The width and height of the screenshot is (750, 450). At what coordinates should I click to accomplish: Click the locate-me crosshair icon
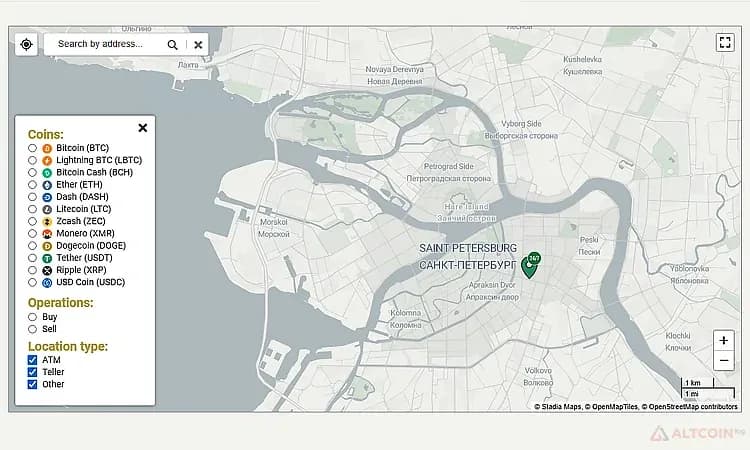point(26,44)
